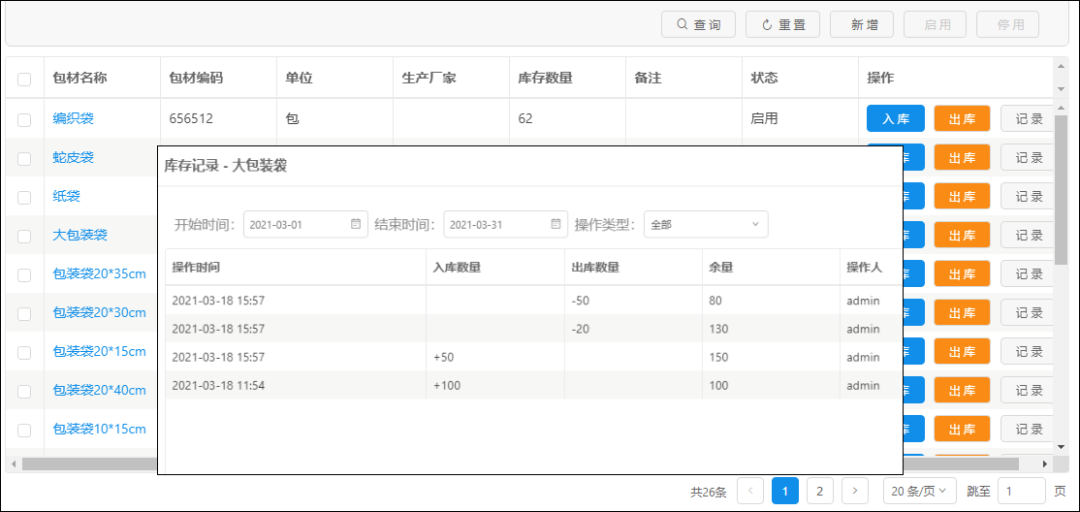
Task: Open calendar icon for 开始时间 field
Action: pyautogui.click(x=355, y=224)
